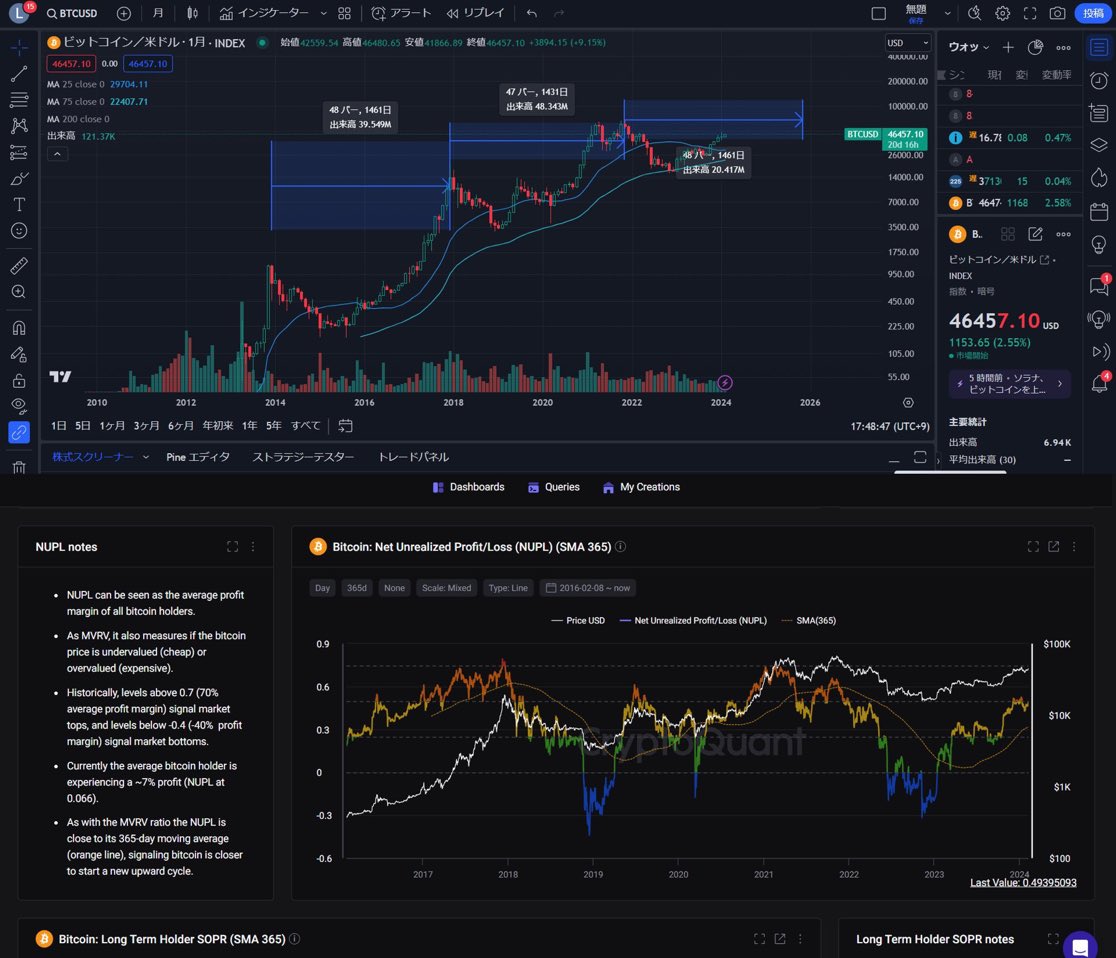
Task: Select the text annotation tool
Action: click(19, 205)
